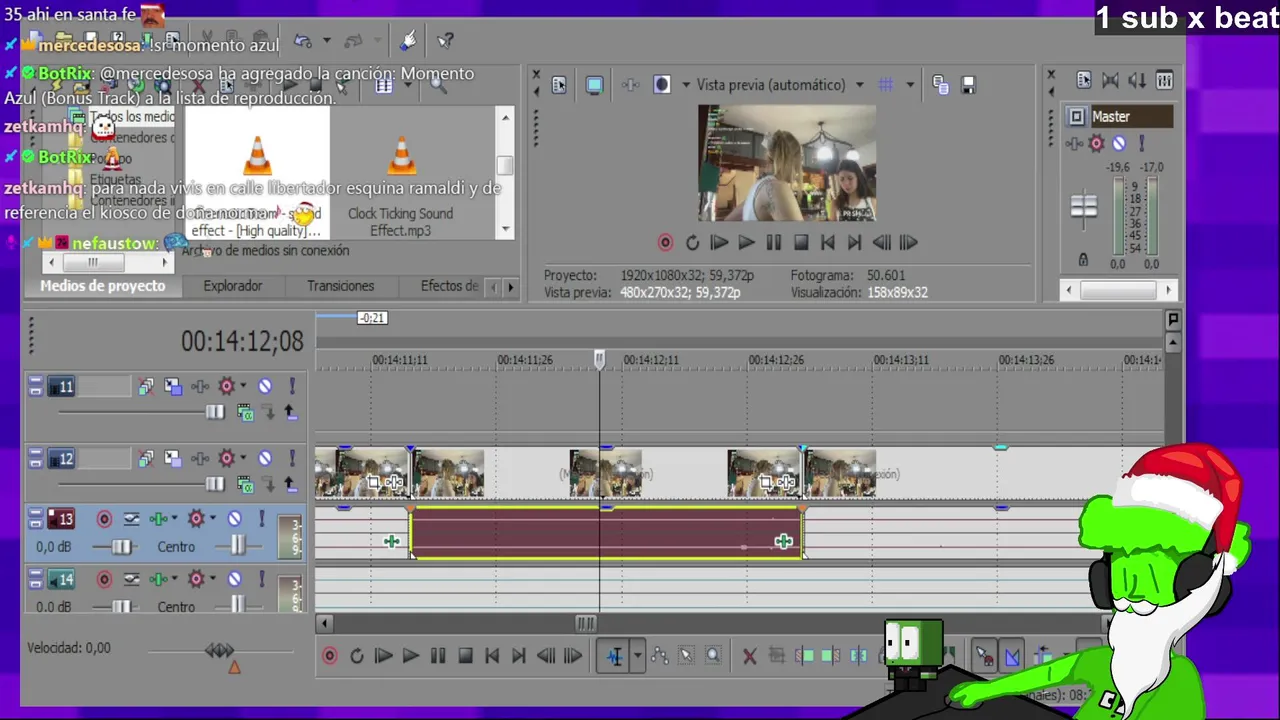Go to end in preview transport
Screen dimensions: 1280x720
pyautogui.click(x=854, y=242)
